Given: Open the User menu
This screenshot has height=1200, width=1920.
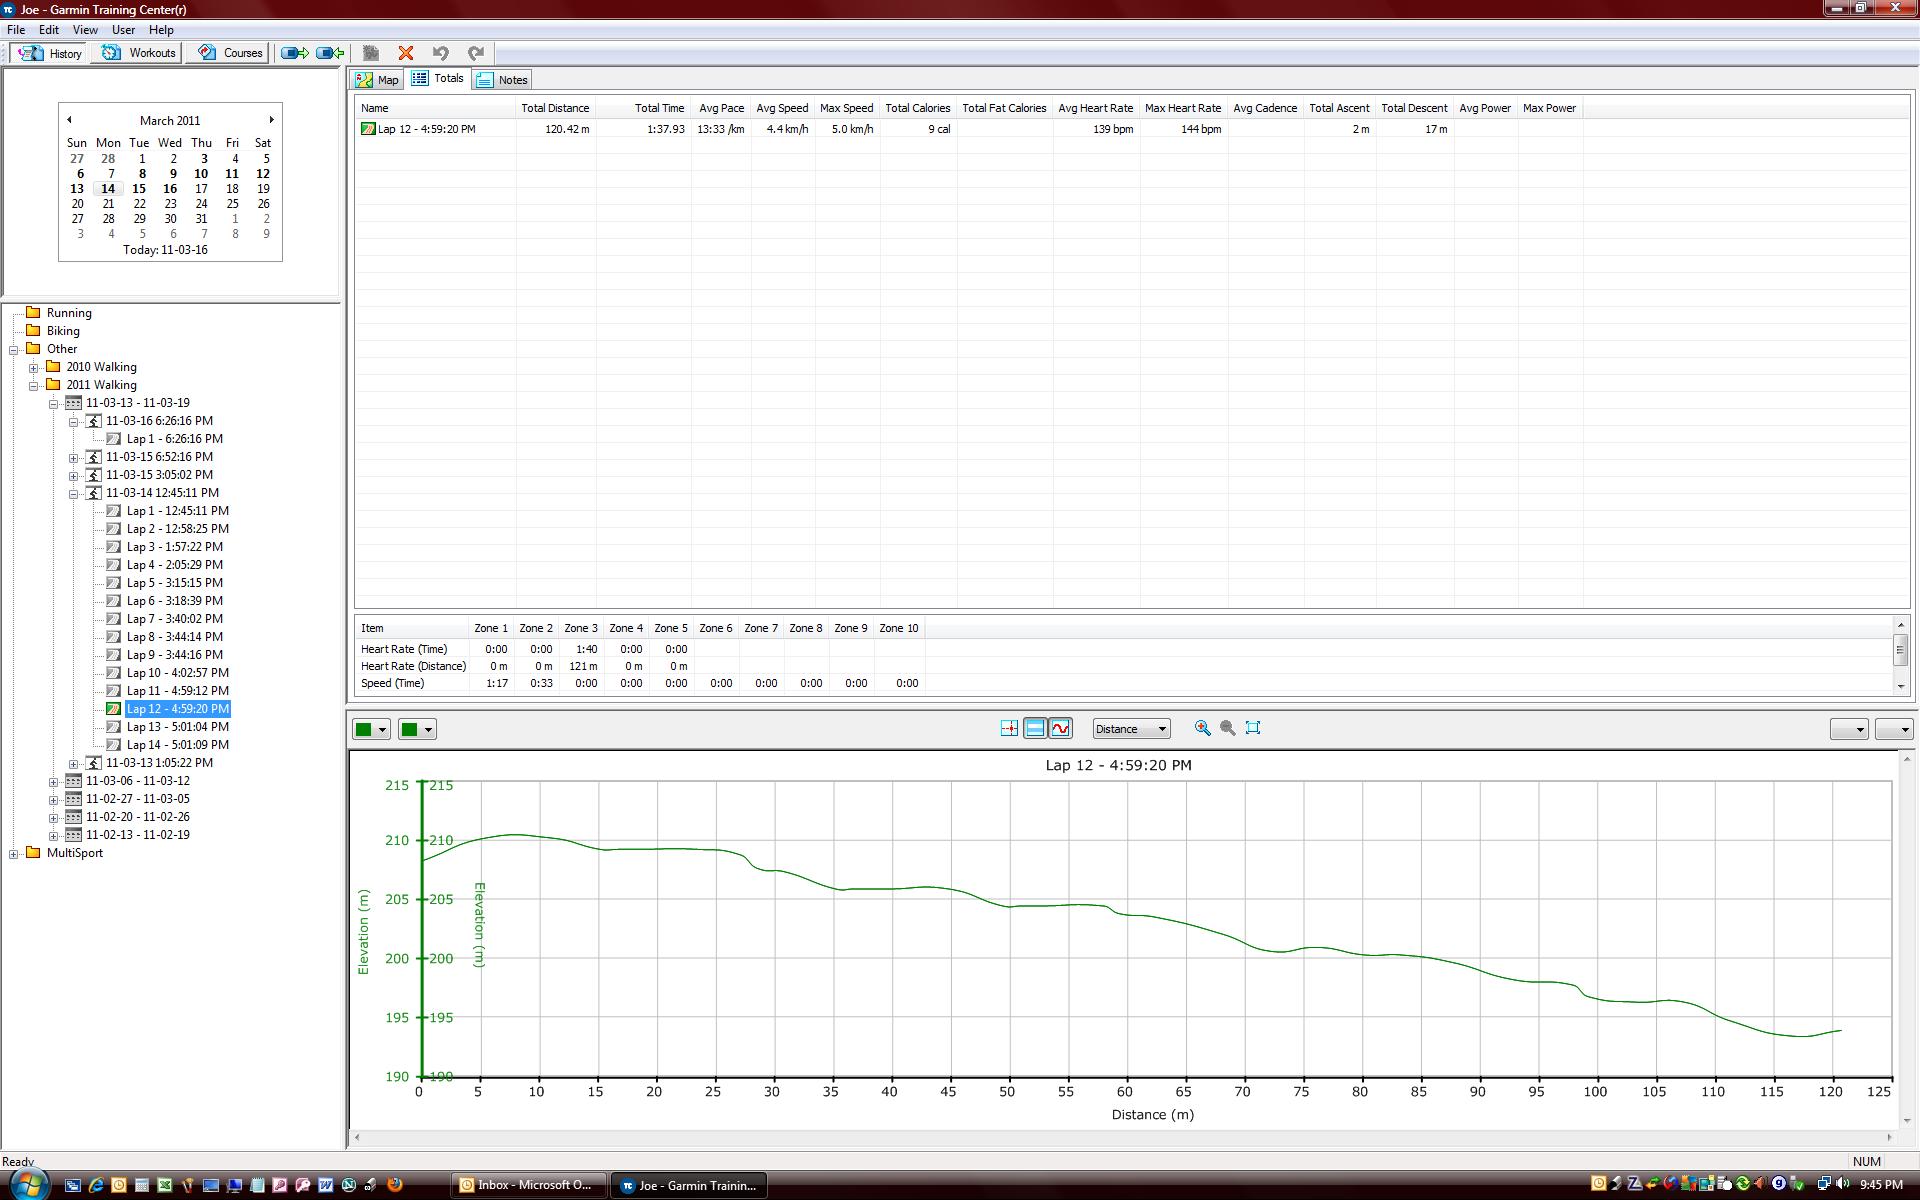Looking at the screenshot, I should click(123, 30).
